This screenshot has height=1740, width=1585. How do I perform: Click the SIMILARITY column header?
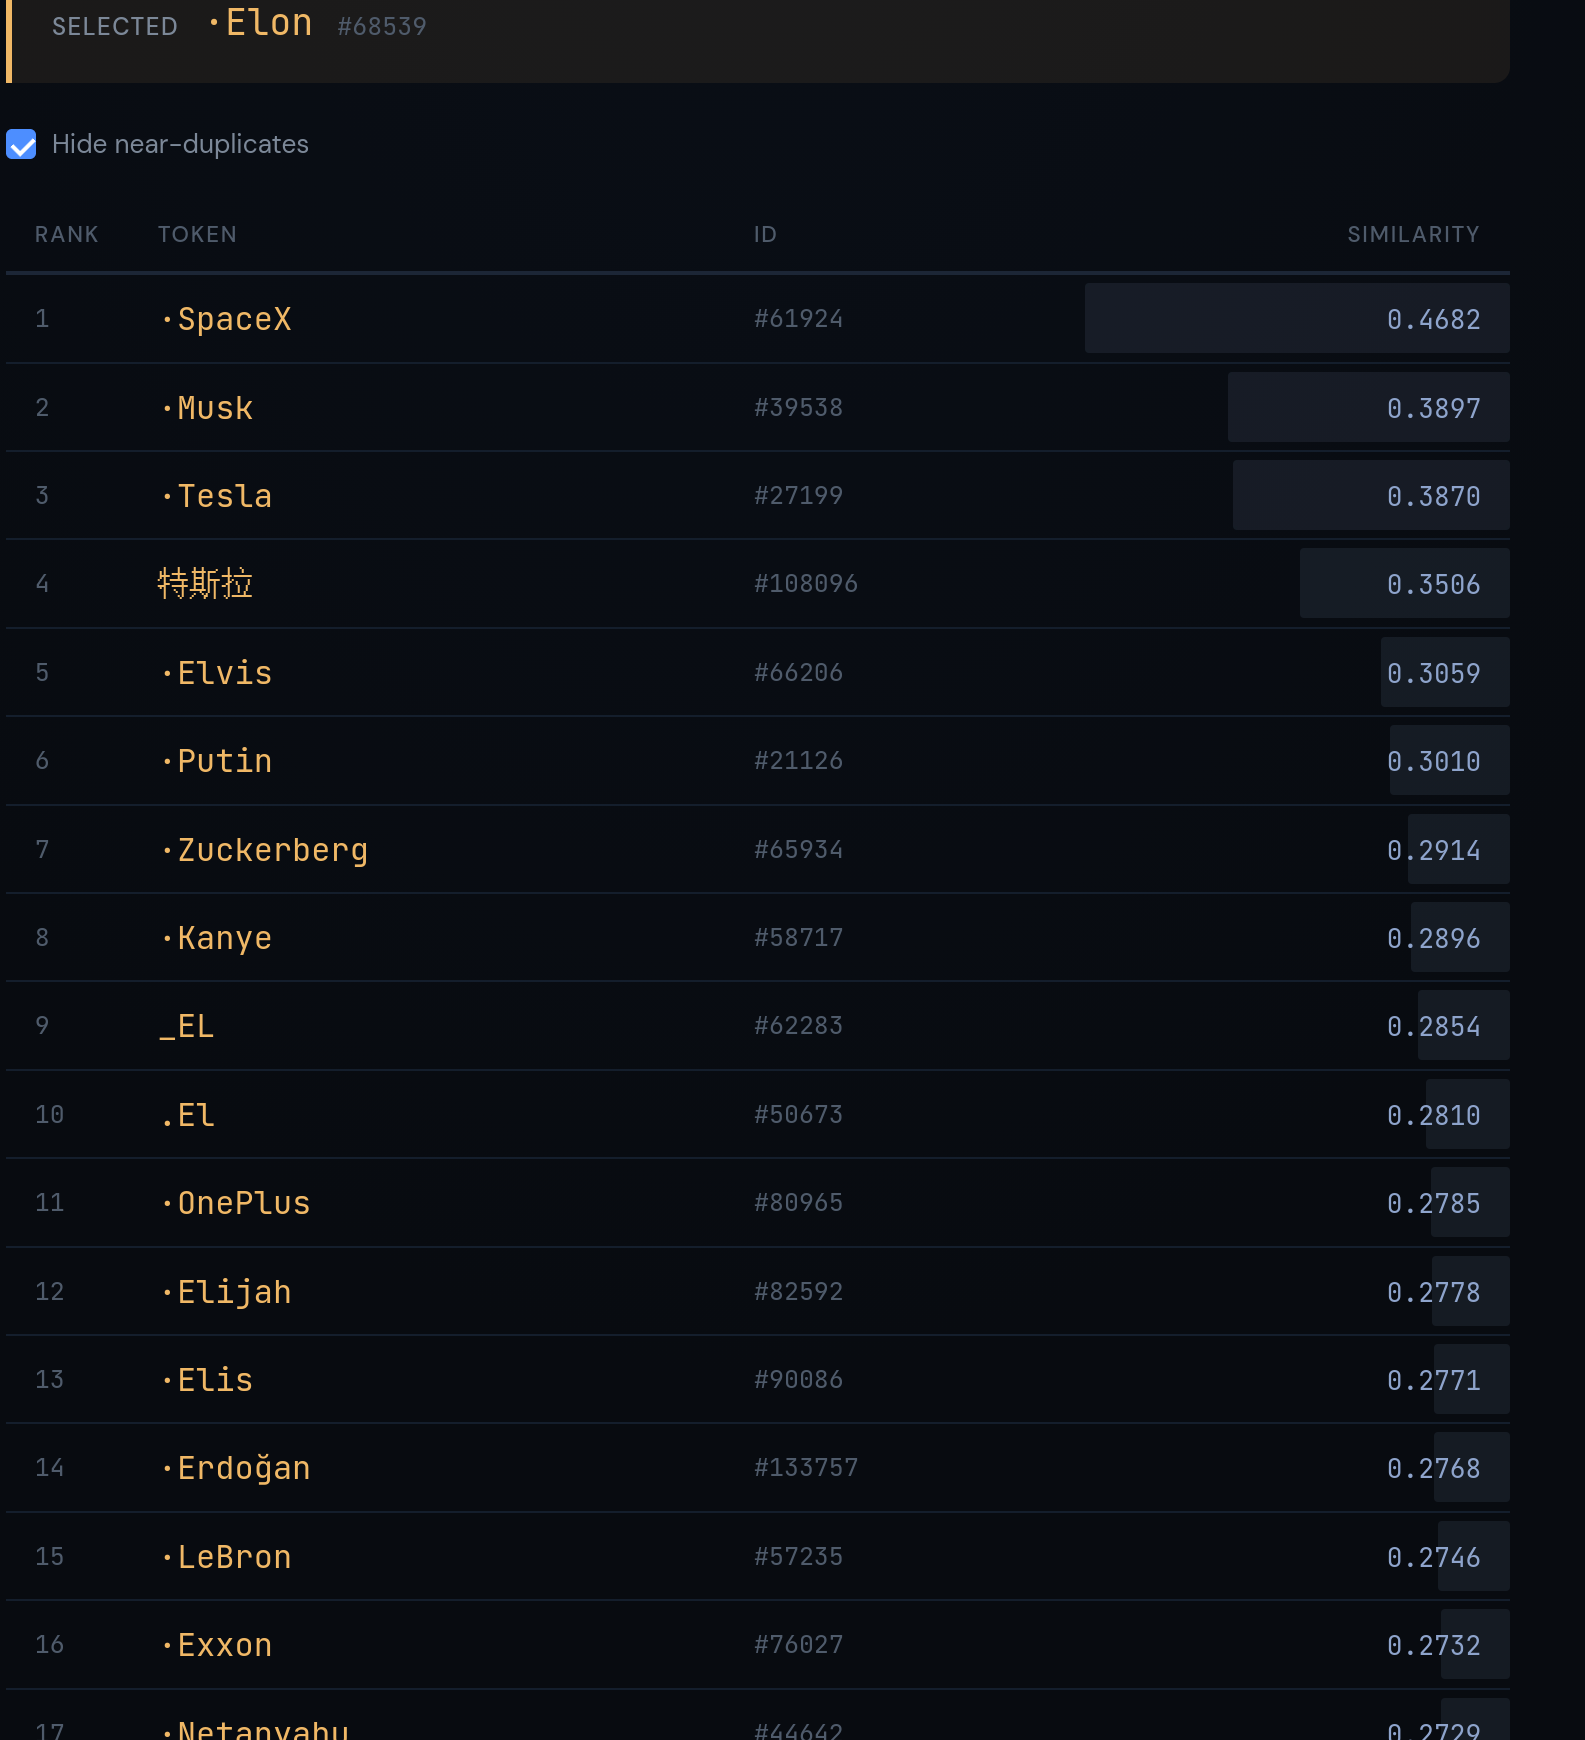pos(1412,234)
